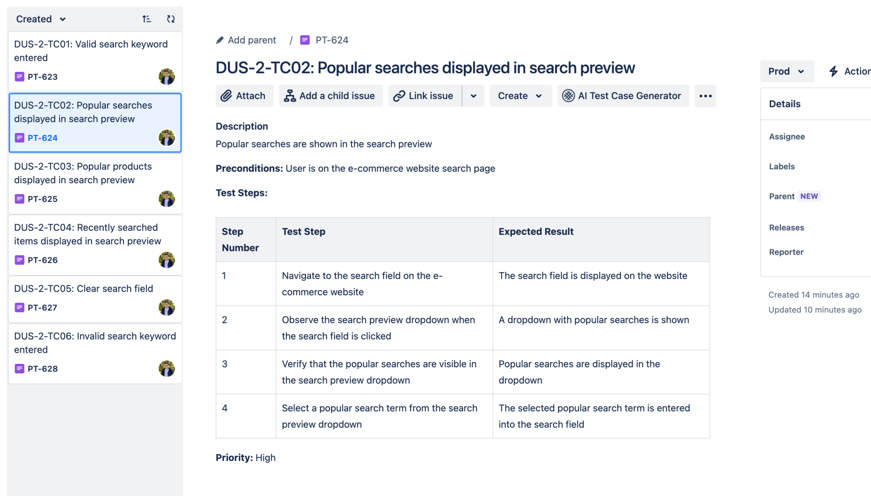871x496 pixels.
Task: Click the Link issue button
Action: [x=423, y=96]
